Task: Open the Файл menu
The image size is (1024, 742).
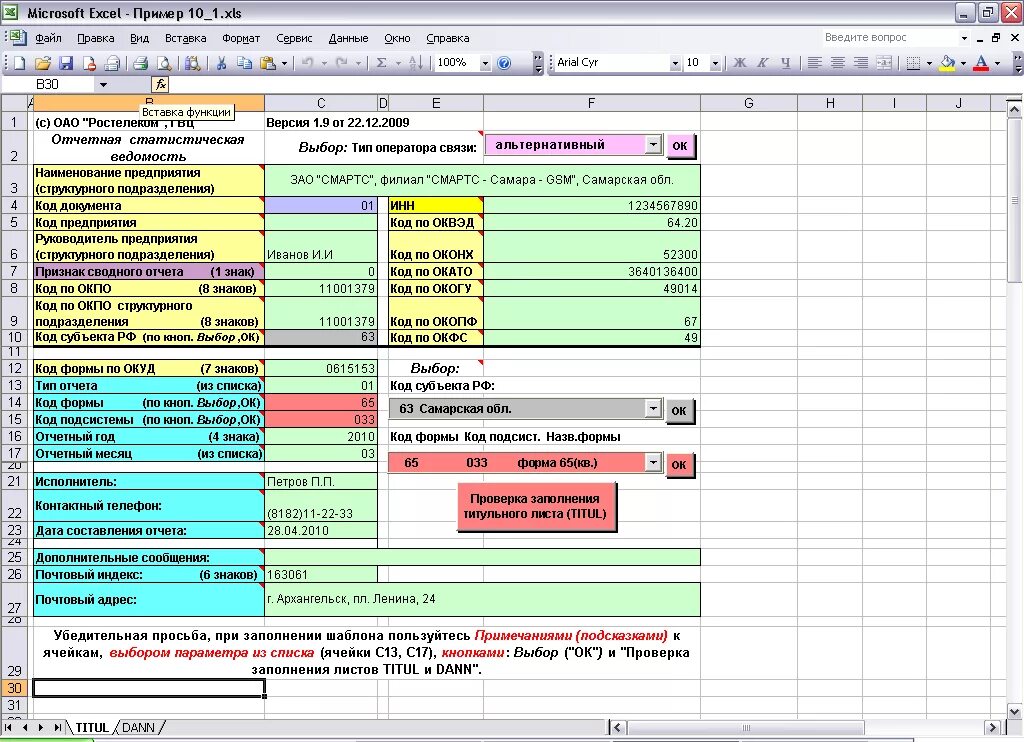Action: [48, 39]
